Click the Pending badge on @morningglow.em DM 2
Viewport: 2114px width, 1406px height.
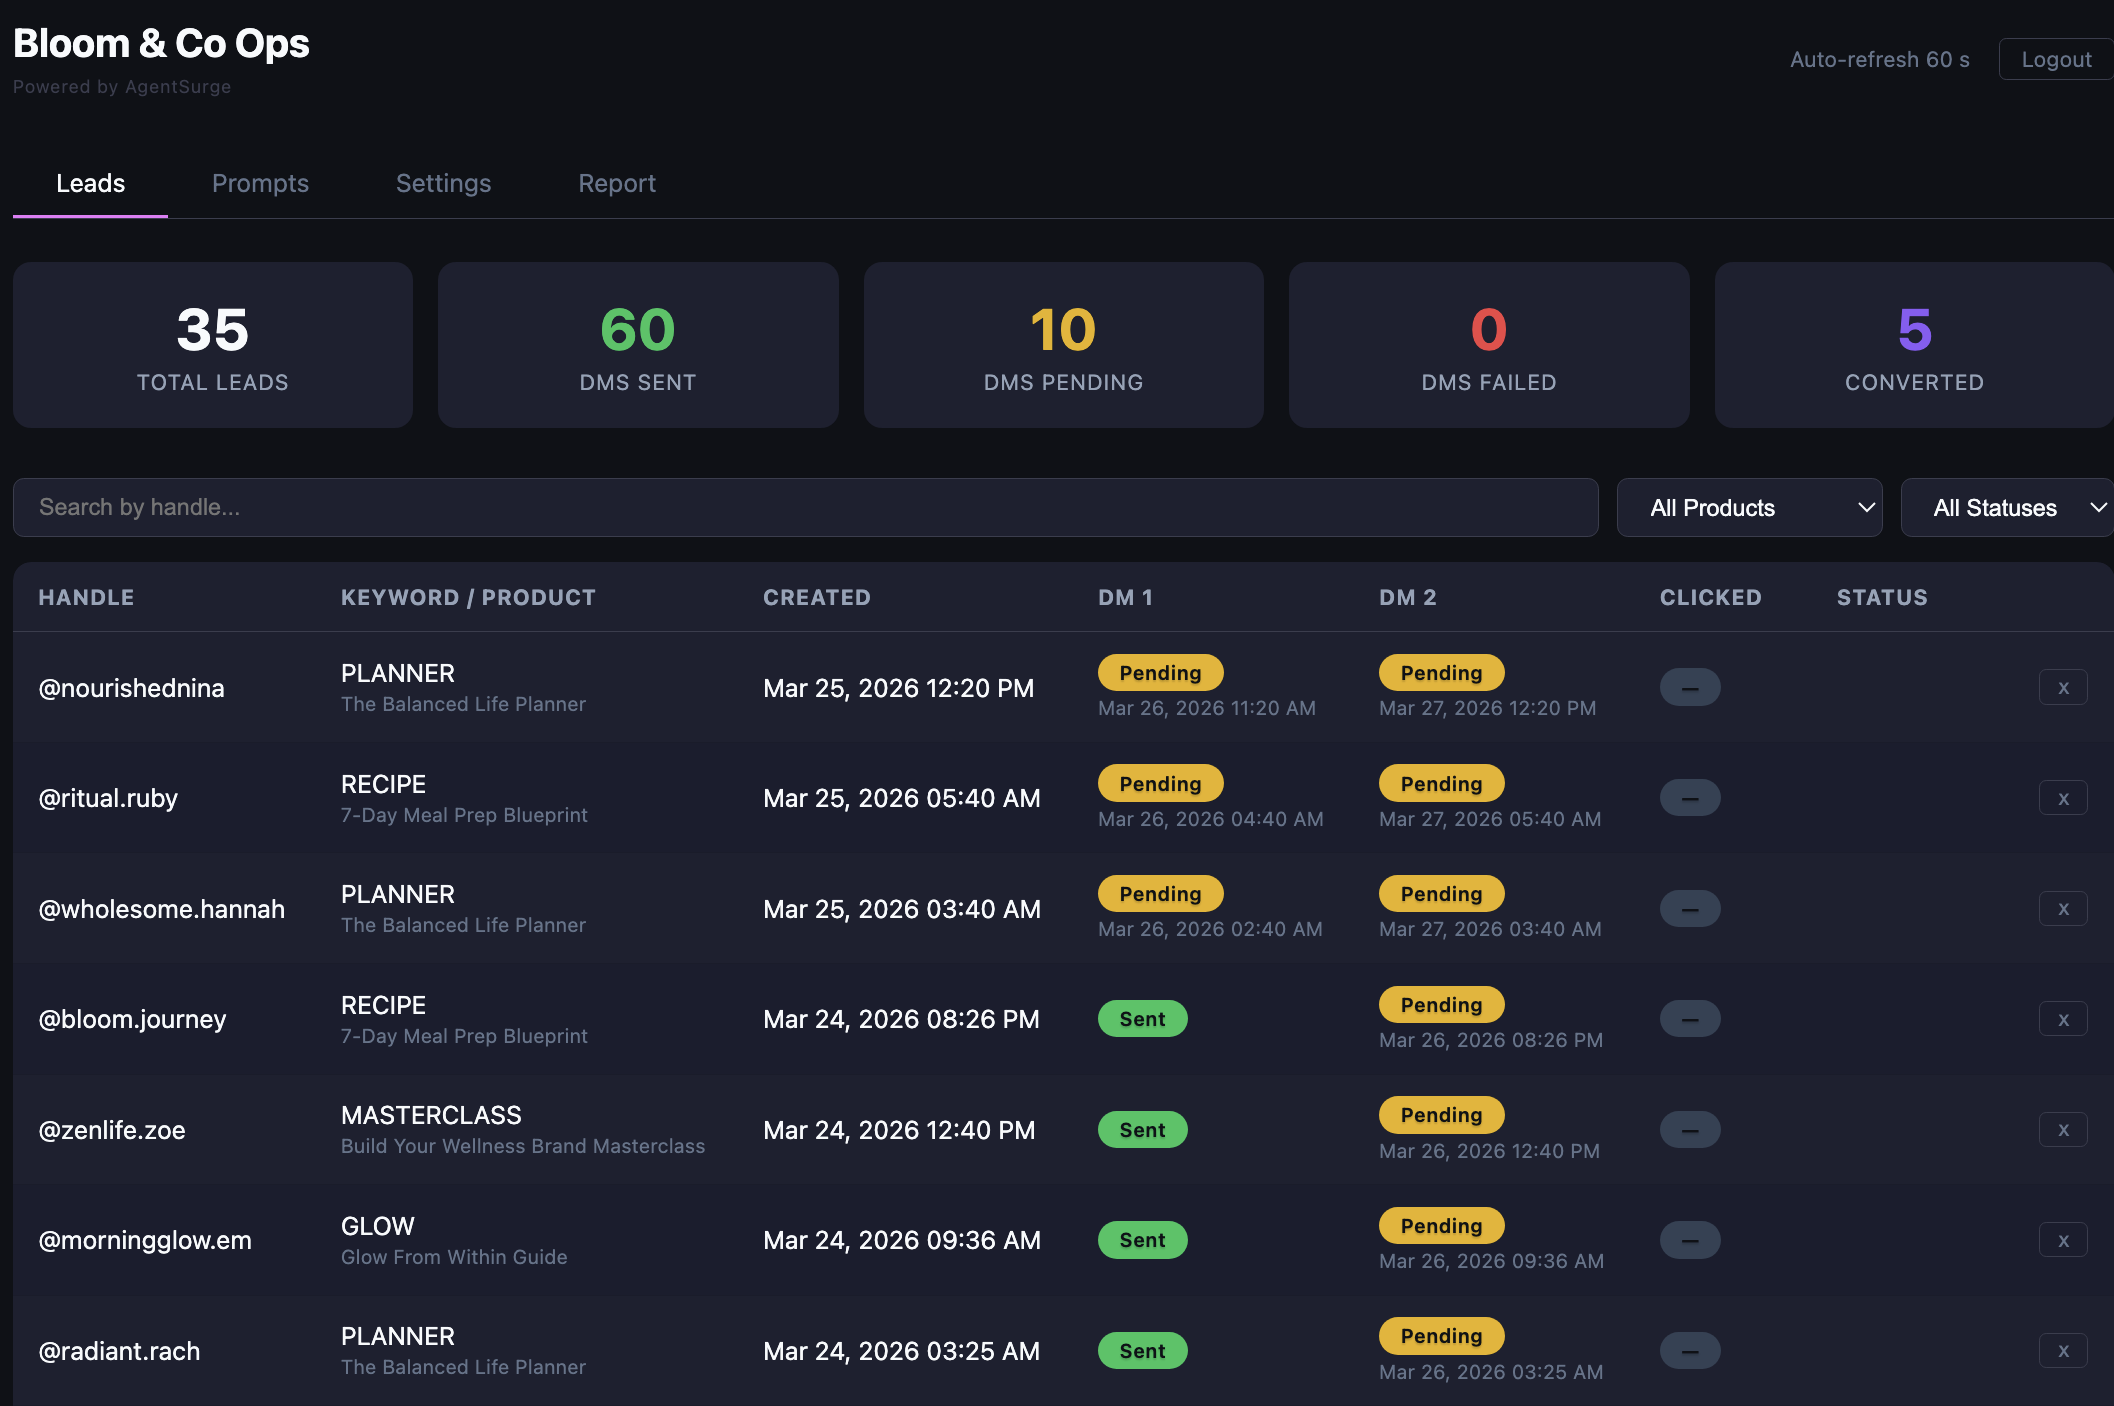point(1441,1225)
